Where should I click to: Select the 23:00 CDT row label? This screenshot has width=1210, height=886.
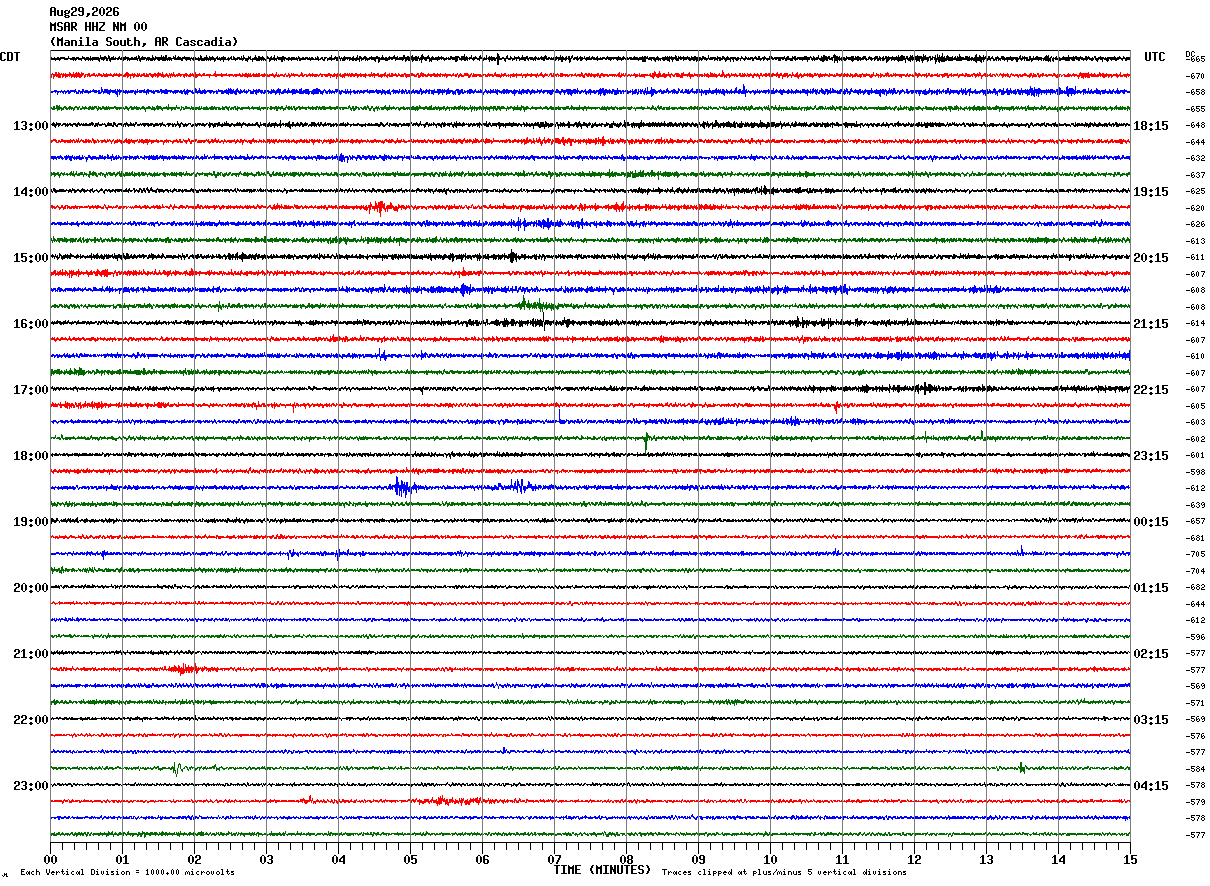(30, 786)
